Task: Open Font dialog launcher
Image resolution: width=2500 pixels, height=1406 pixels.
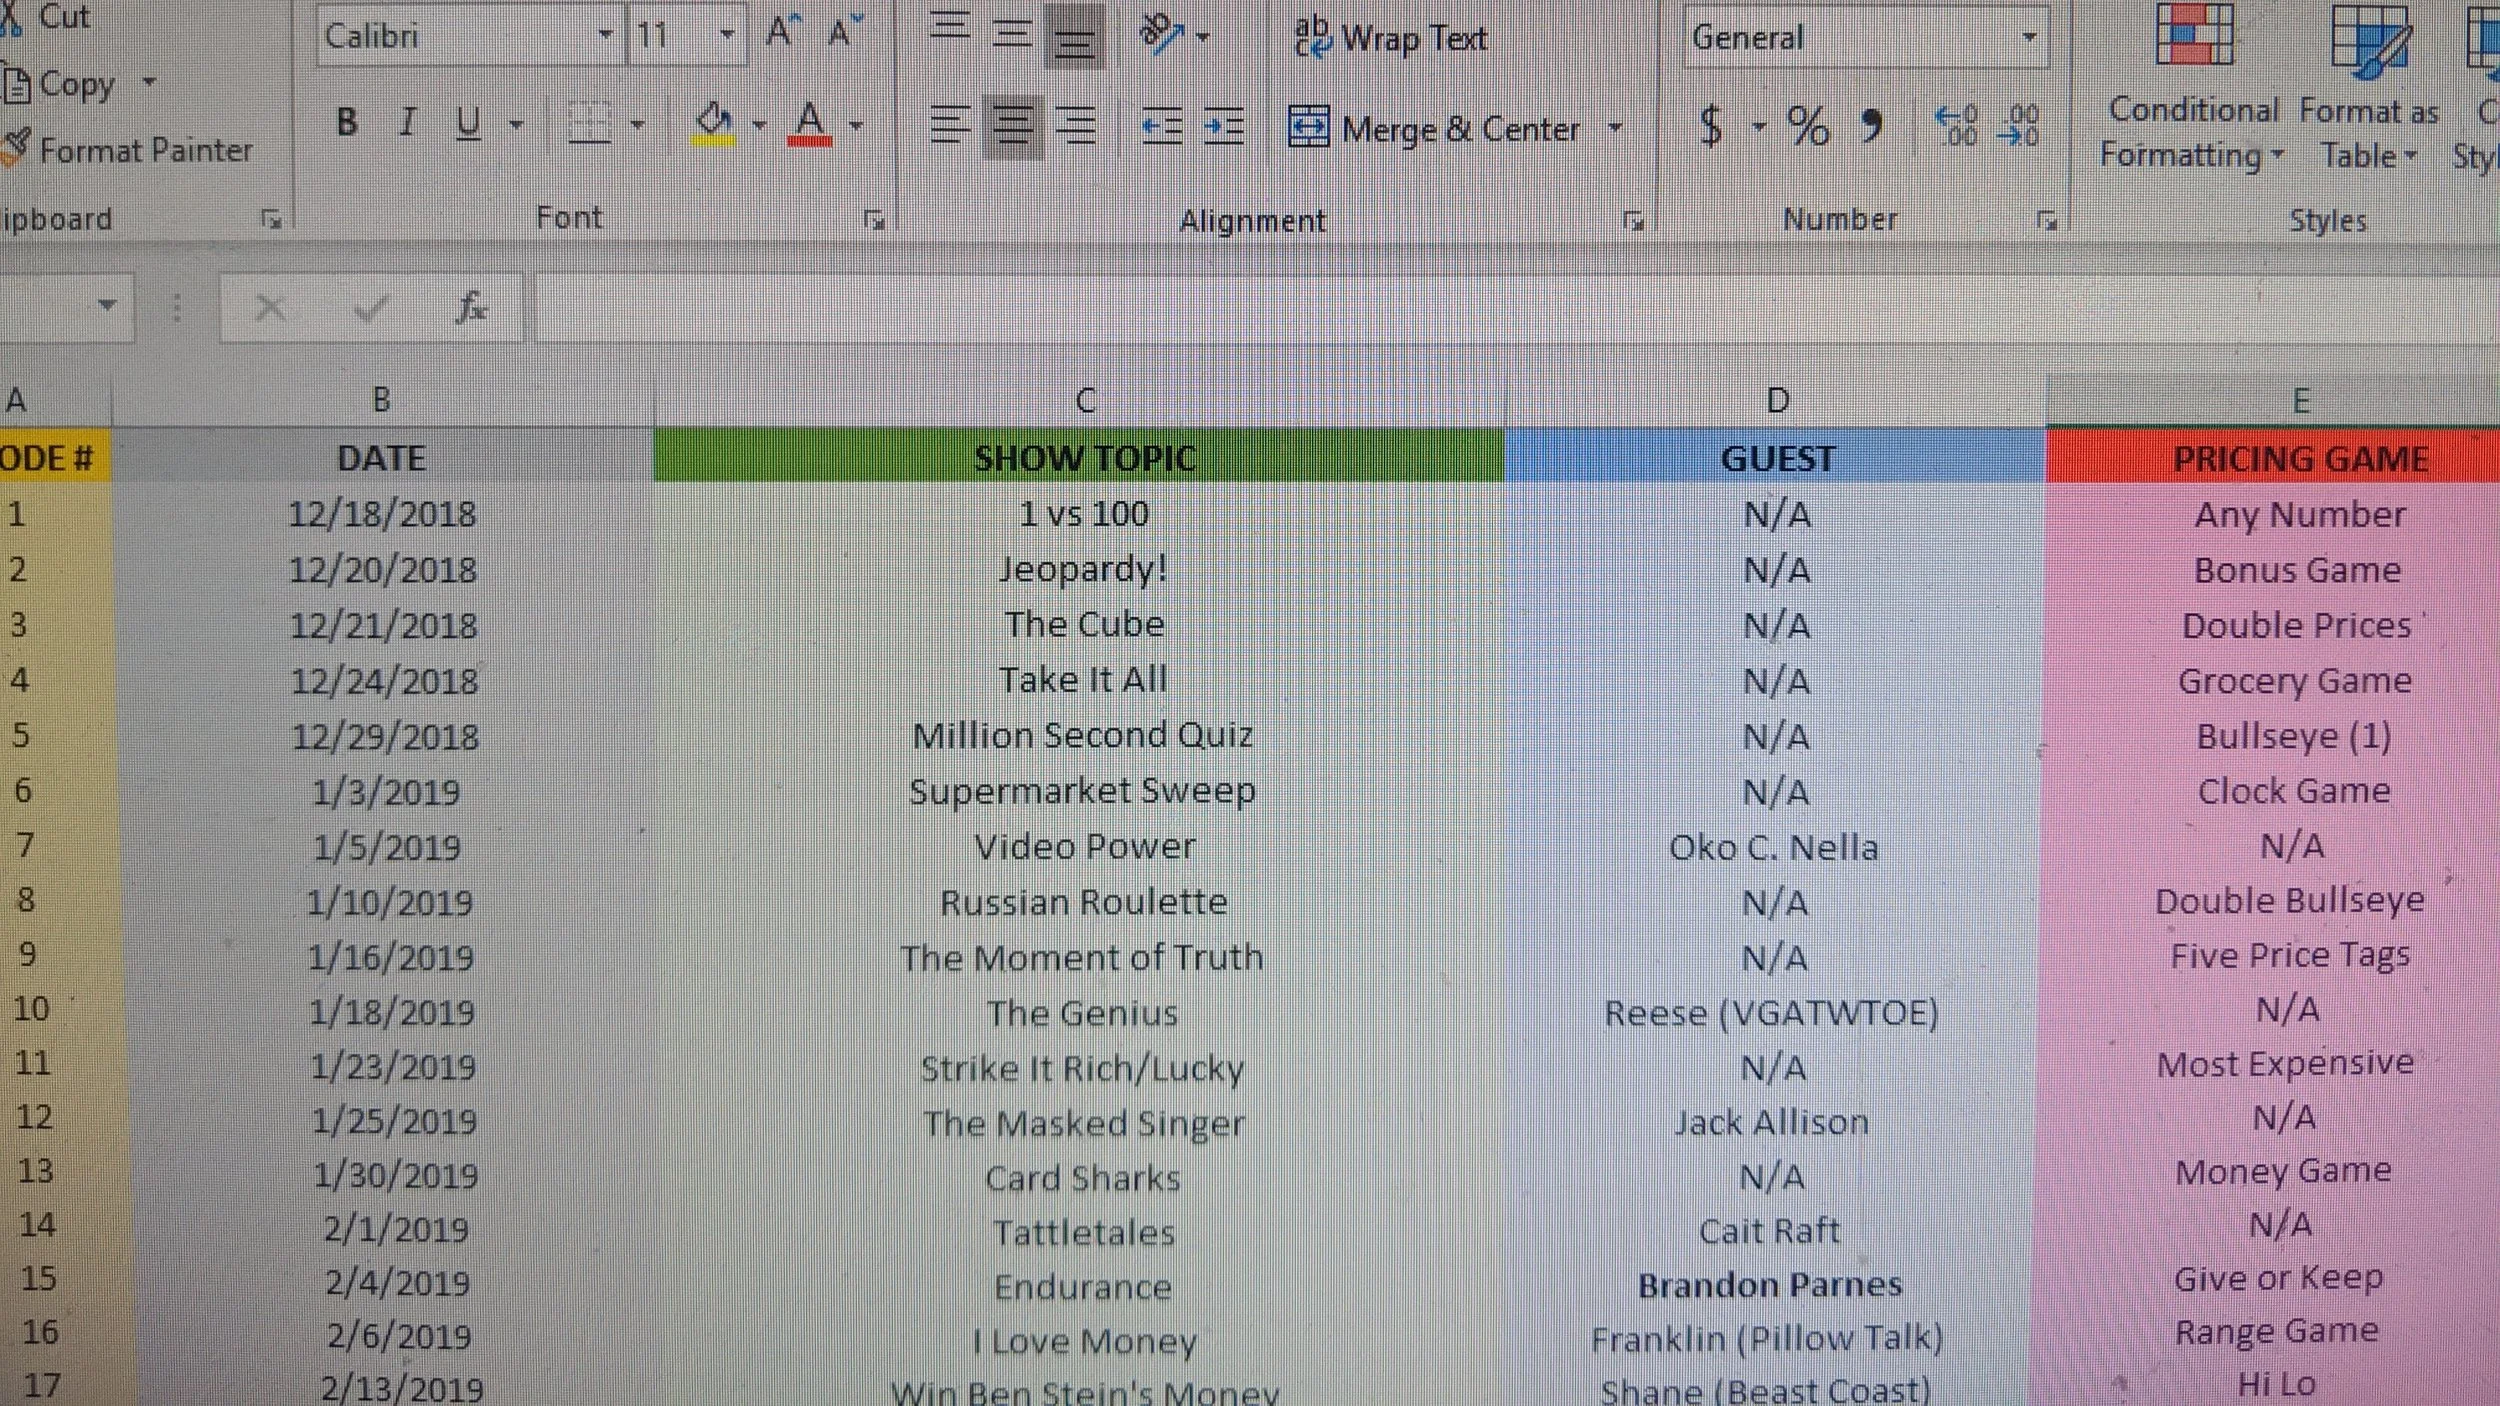Action: coord(874,220)
